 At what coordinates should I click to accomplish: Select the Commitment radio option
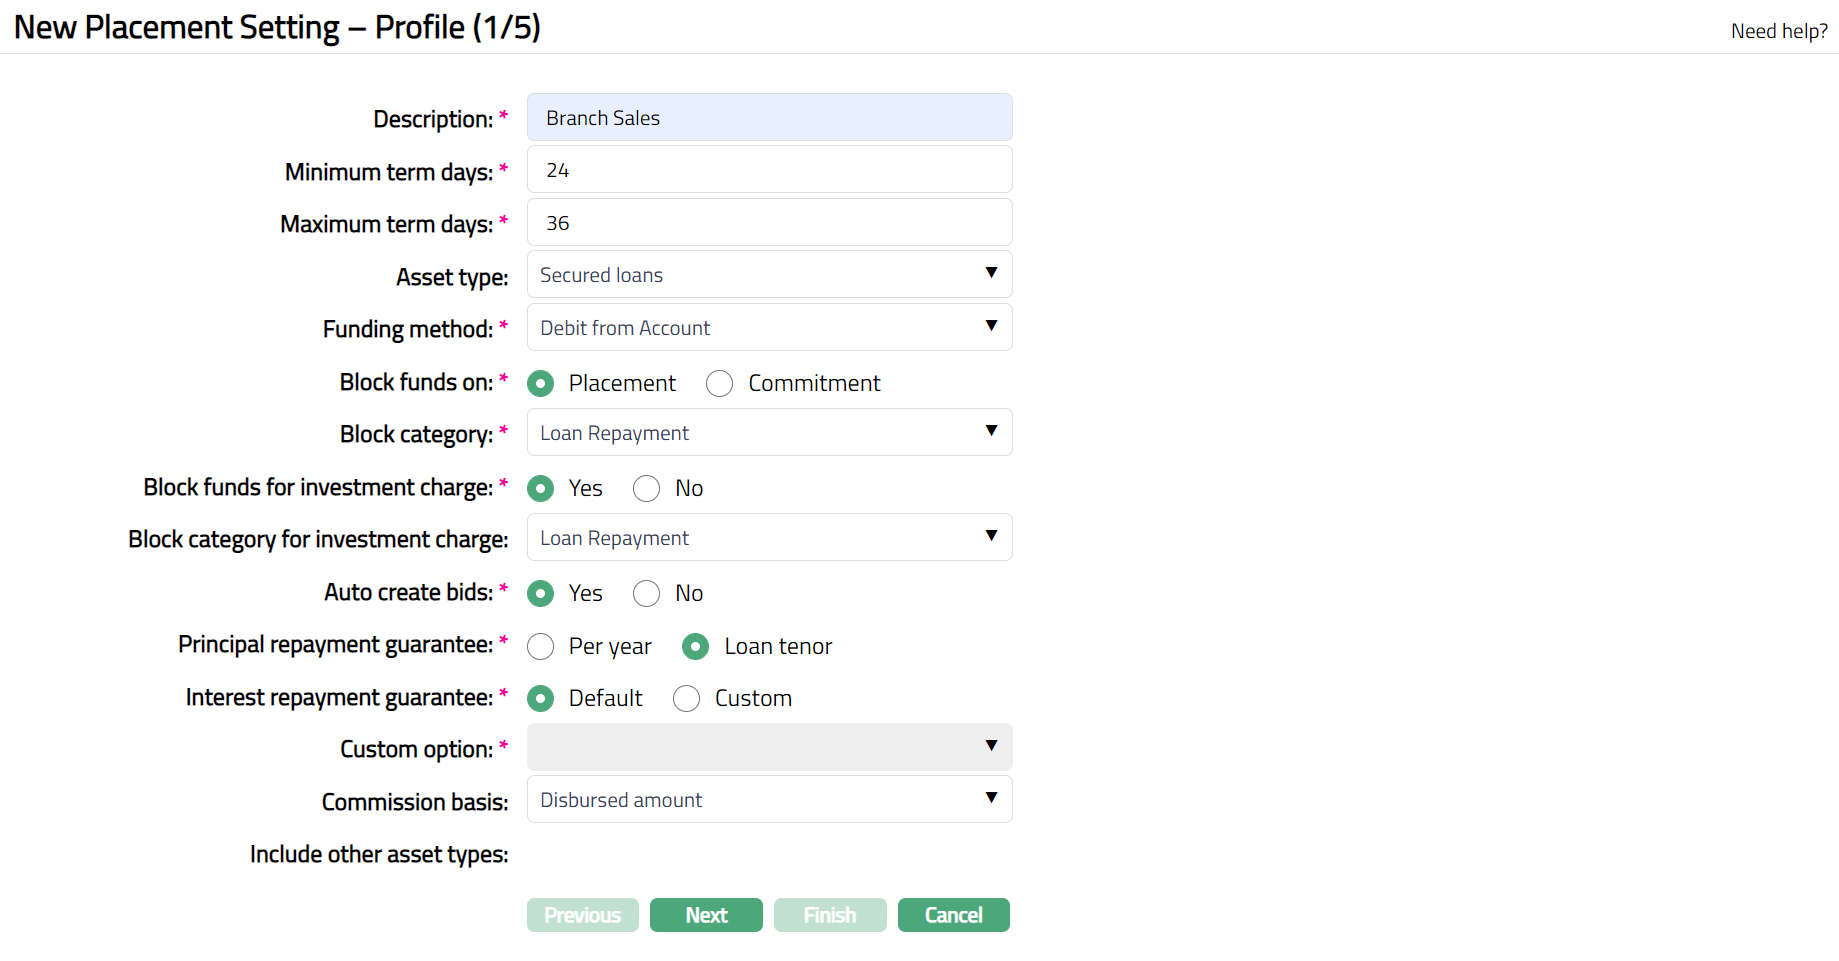[x=720, y=384]
